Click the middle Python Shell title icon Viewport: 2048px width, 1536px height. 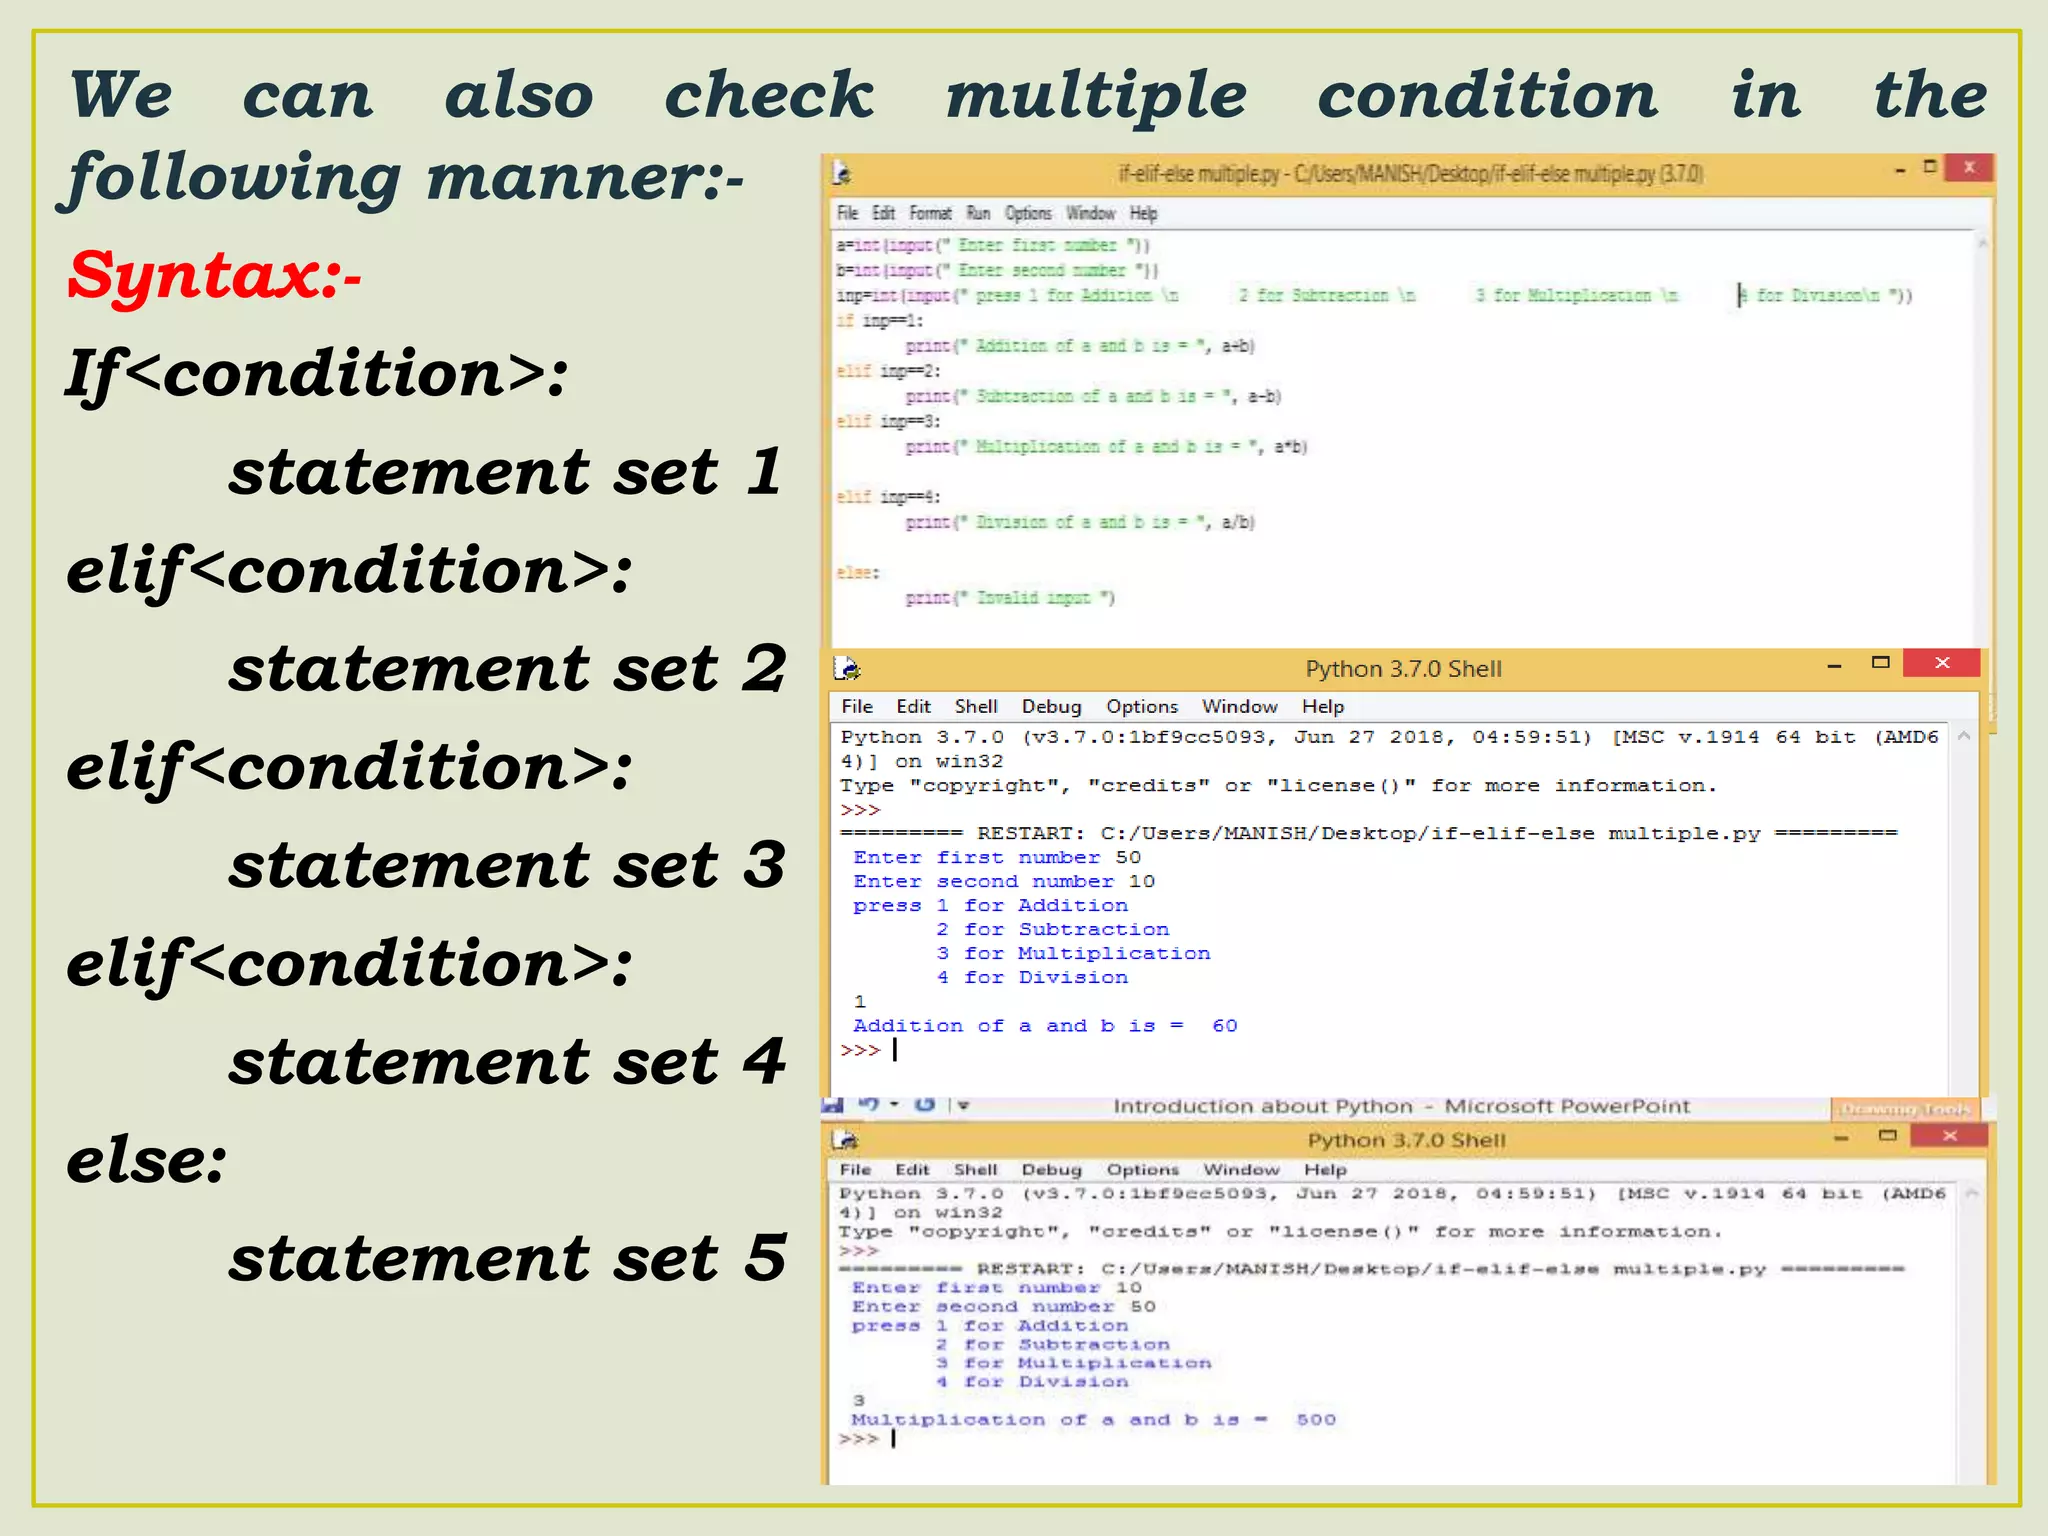[847, 668]
